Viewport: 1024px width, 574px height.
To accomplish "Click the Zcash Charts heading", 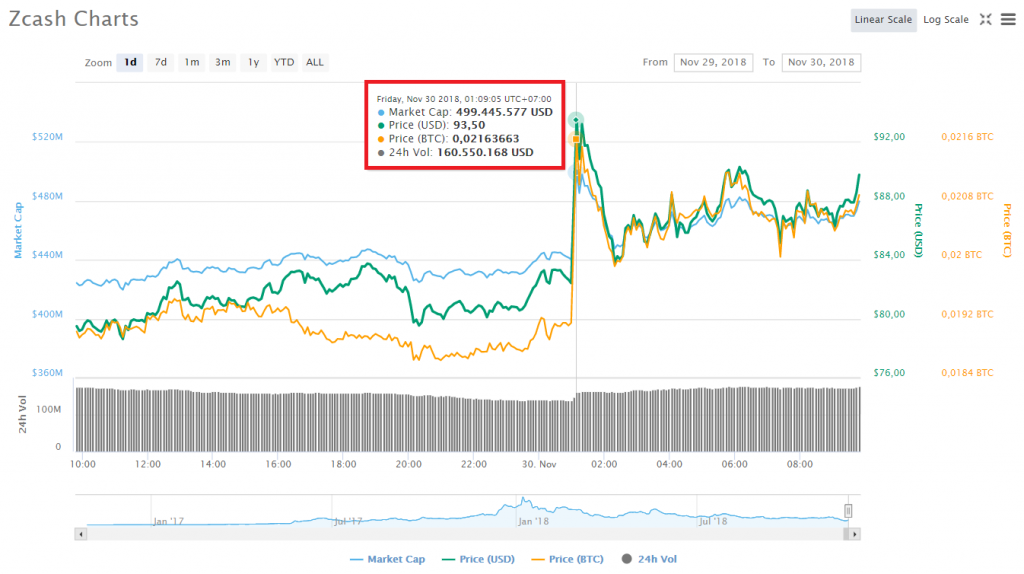I will click(x=74, y=19).
